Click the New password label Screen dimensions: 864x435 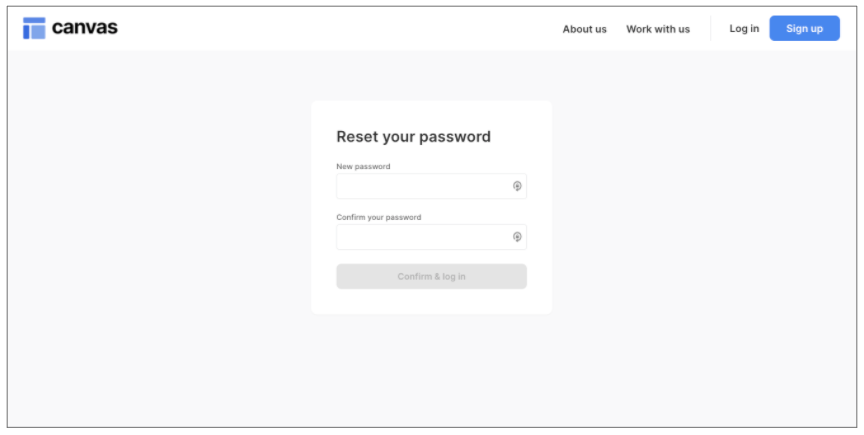pyautogui.click(x=363, y=167)
